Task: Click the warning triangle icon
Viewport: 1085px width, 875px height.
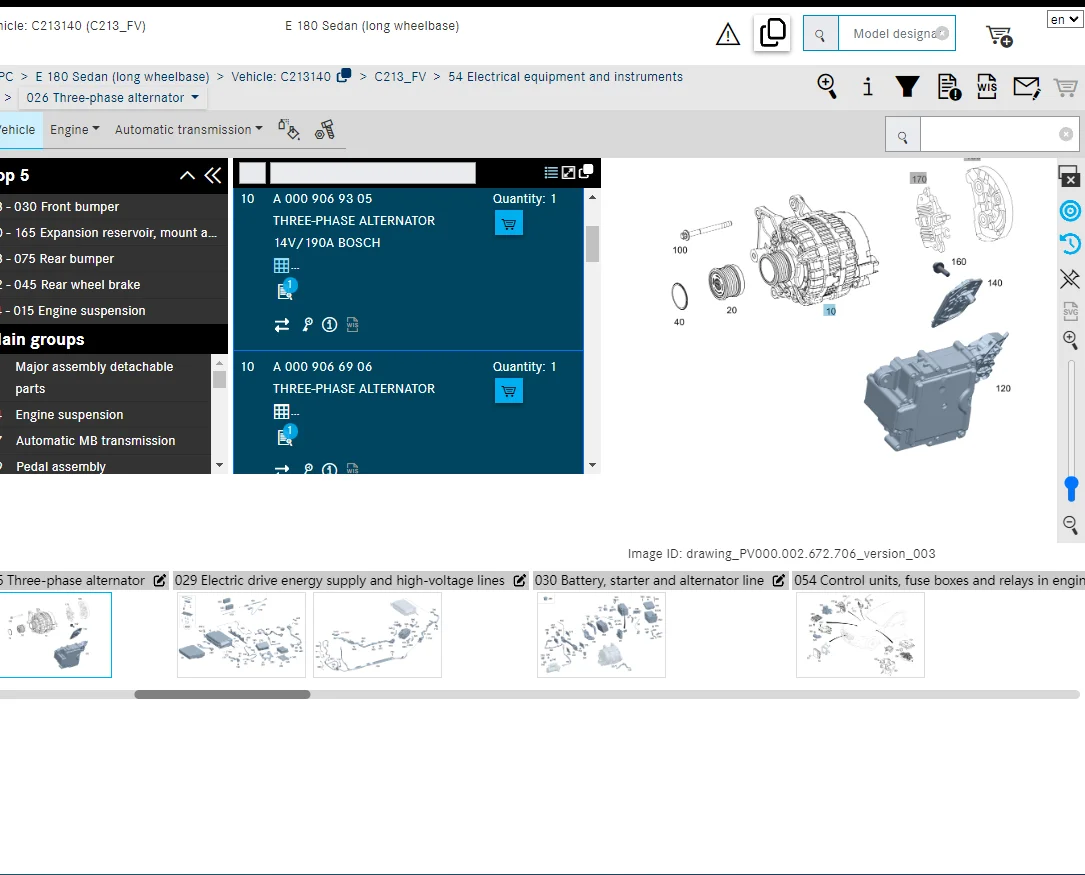Action: (x=727, y=34)
